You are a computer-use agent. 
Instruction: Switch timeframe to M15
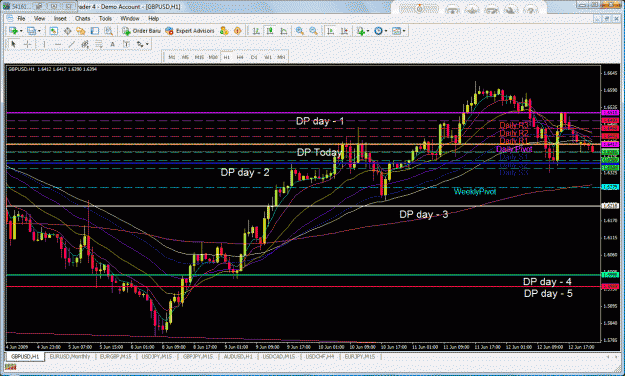point(199,57)
